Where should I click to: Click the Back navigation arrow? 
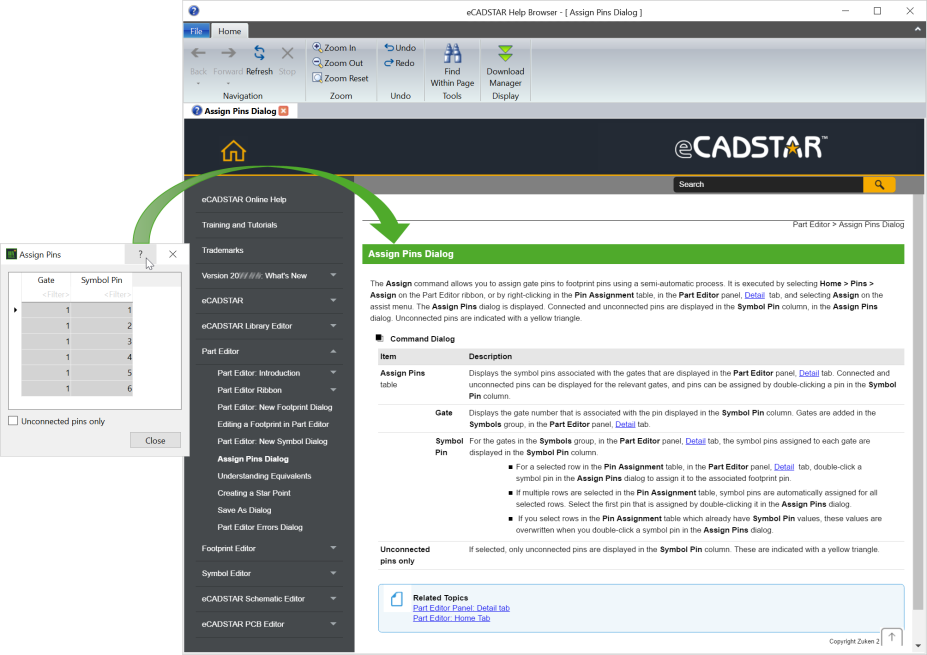click(198, 53)
